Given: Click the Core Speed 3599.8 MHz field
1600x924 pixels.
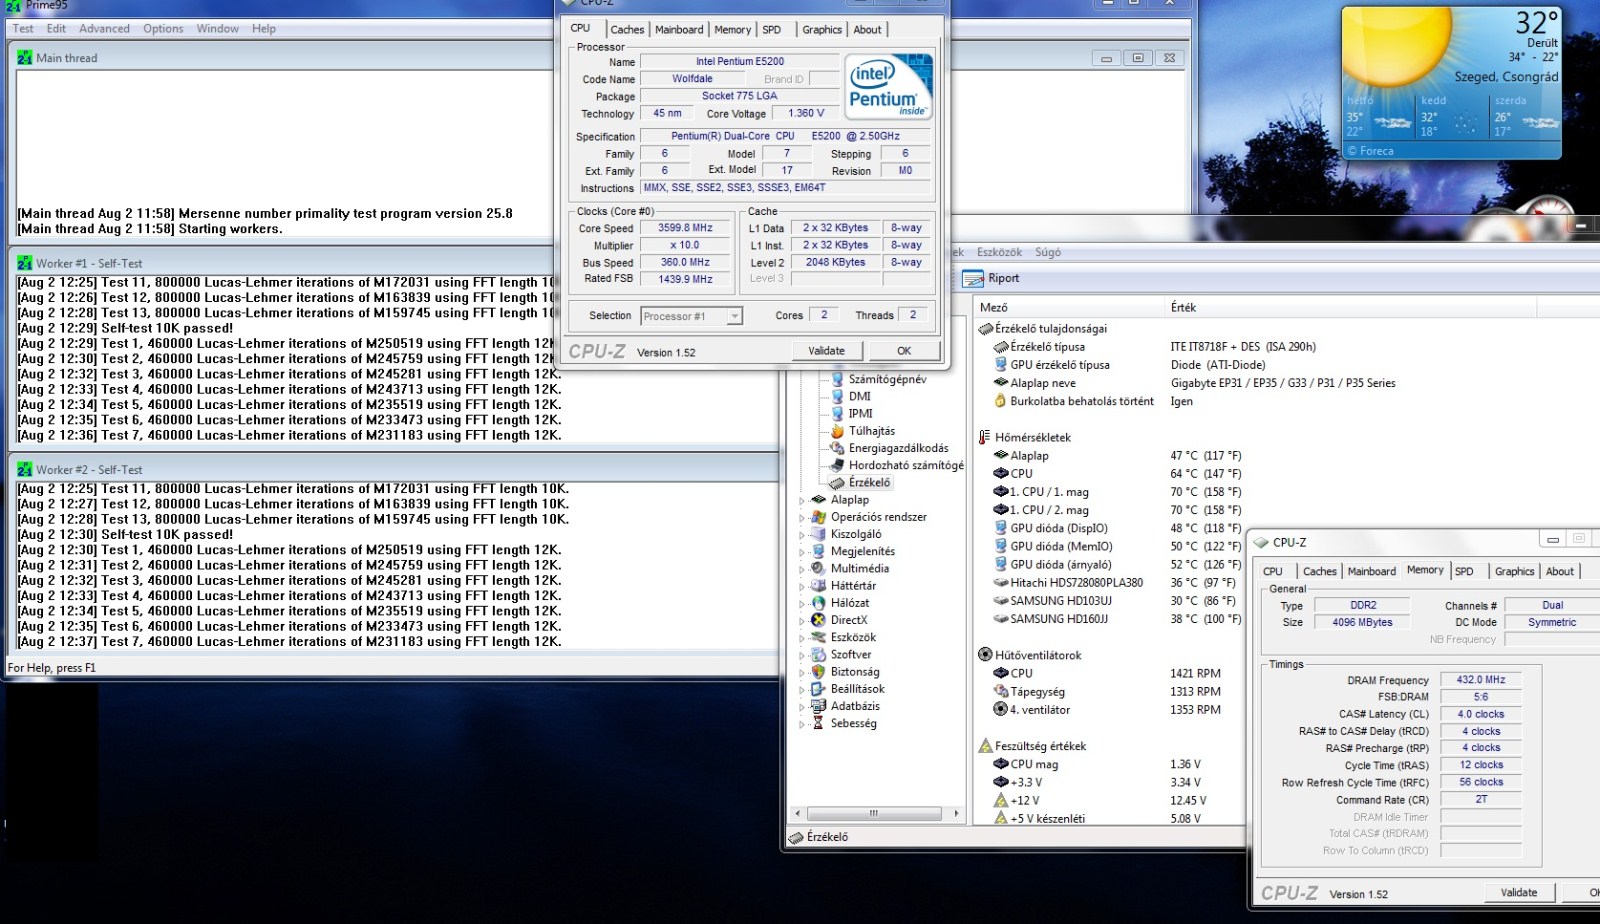Looking at the screenshot, I should click(685, 228).
